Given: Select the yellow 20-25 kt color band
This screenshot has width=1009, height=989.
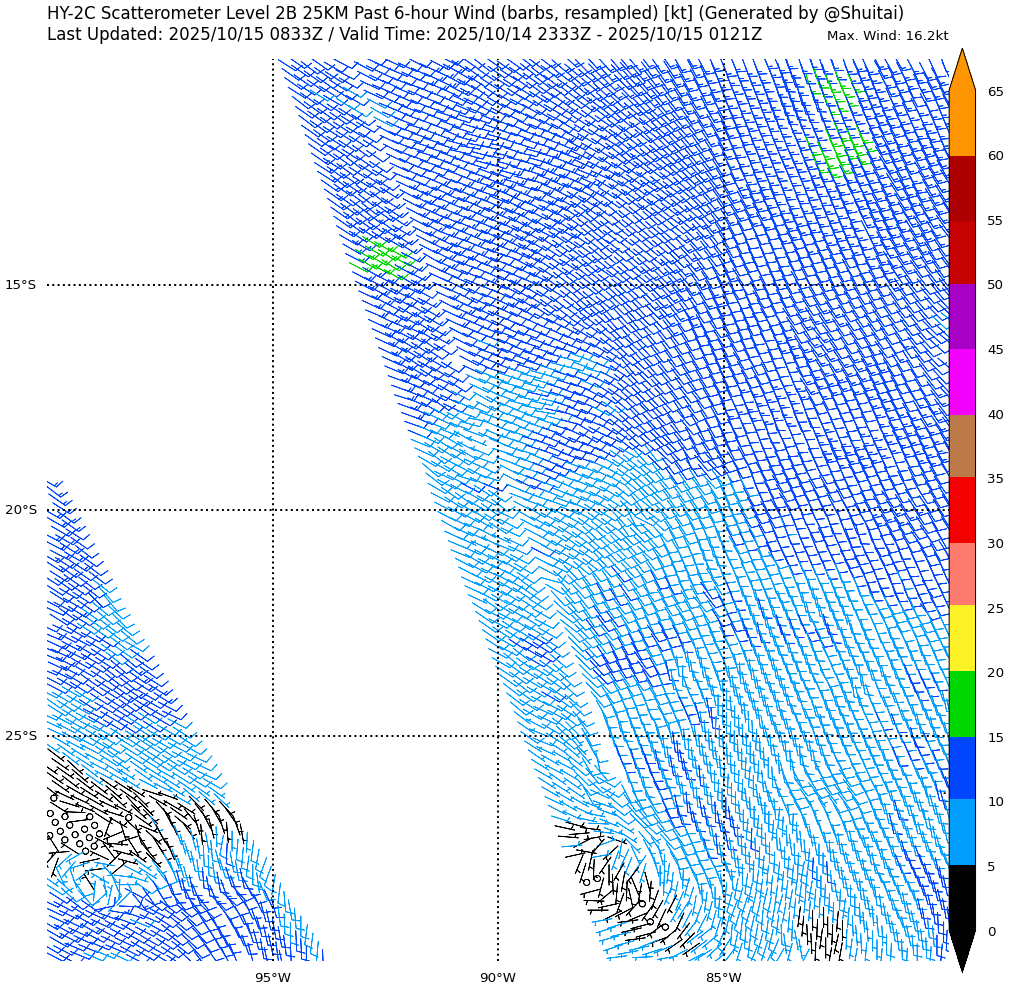Looking at the screenshot, I should [961, 638].
